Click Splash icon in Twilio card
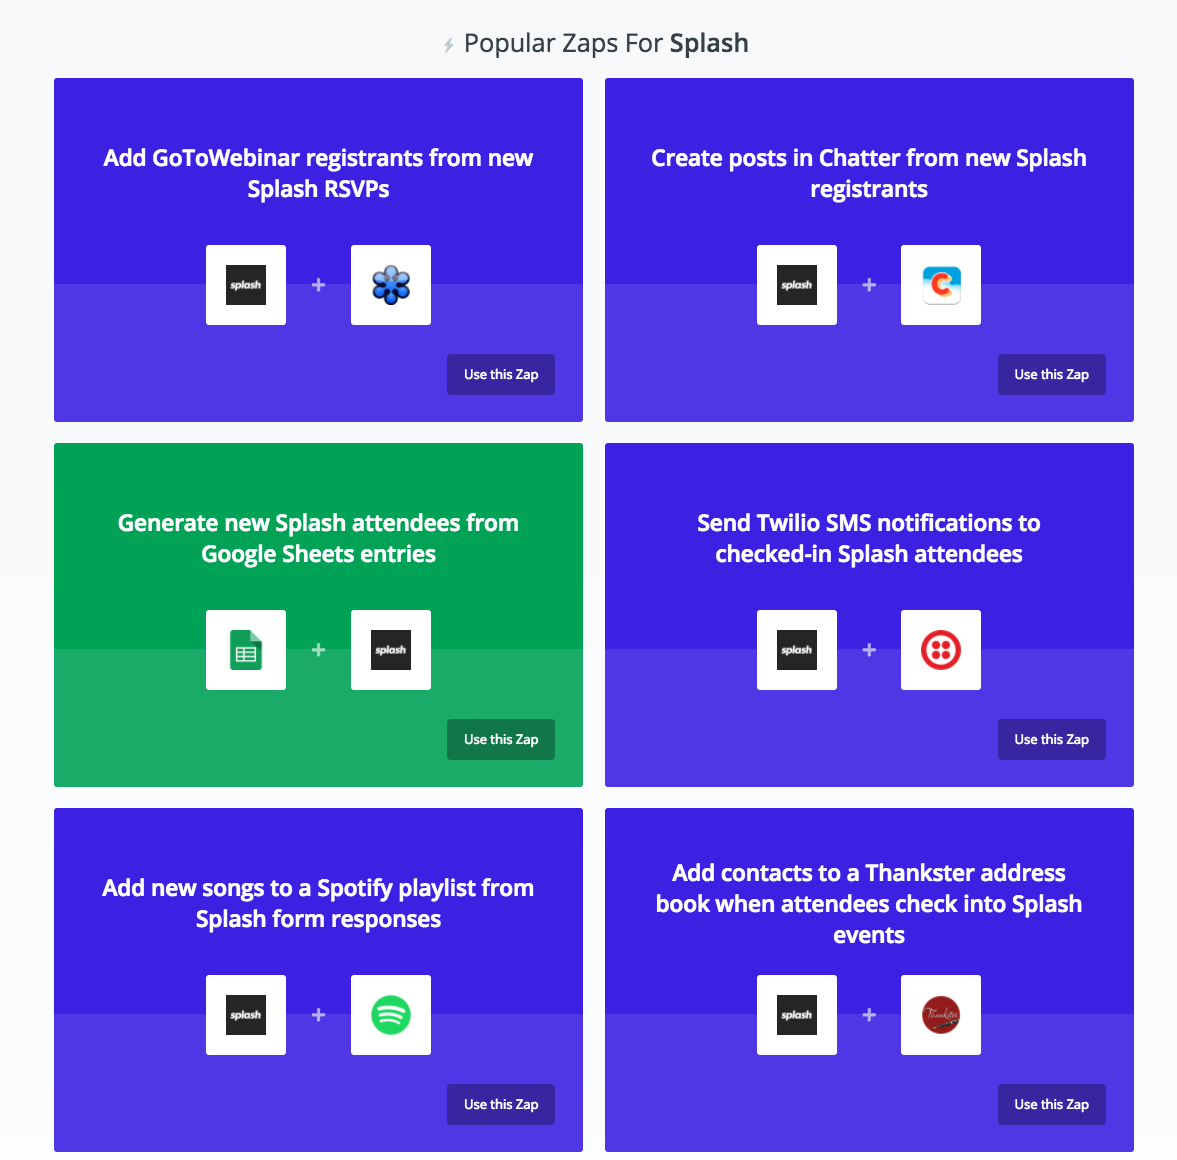The height and width of the screenshot is (1160, 1177). tap(796, 650)
